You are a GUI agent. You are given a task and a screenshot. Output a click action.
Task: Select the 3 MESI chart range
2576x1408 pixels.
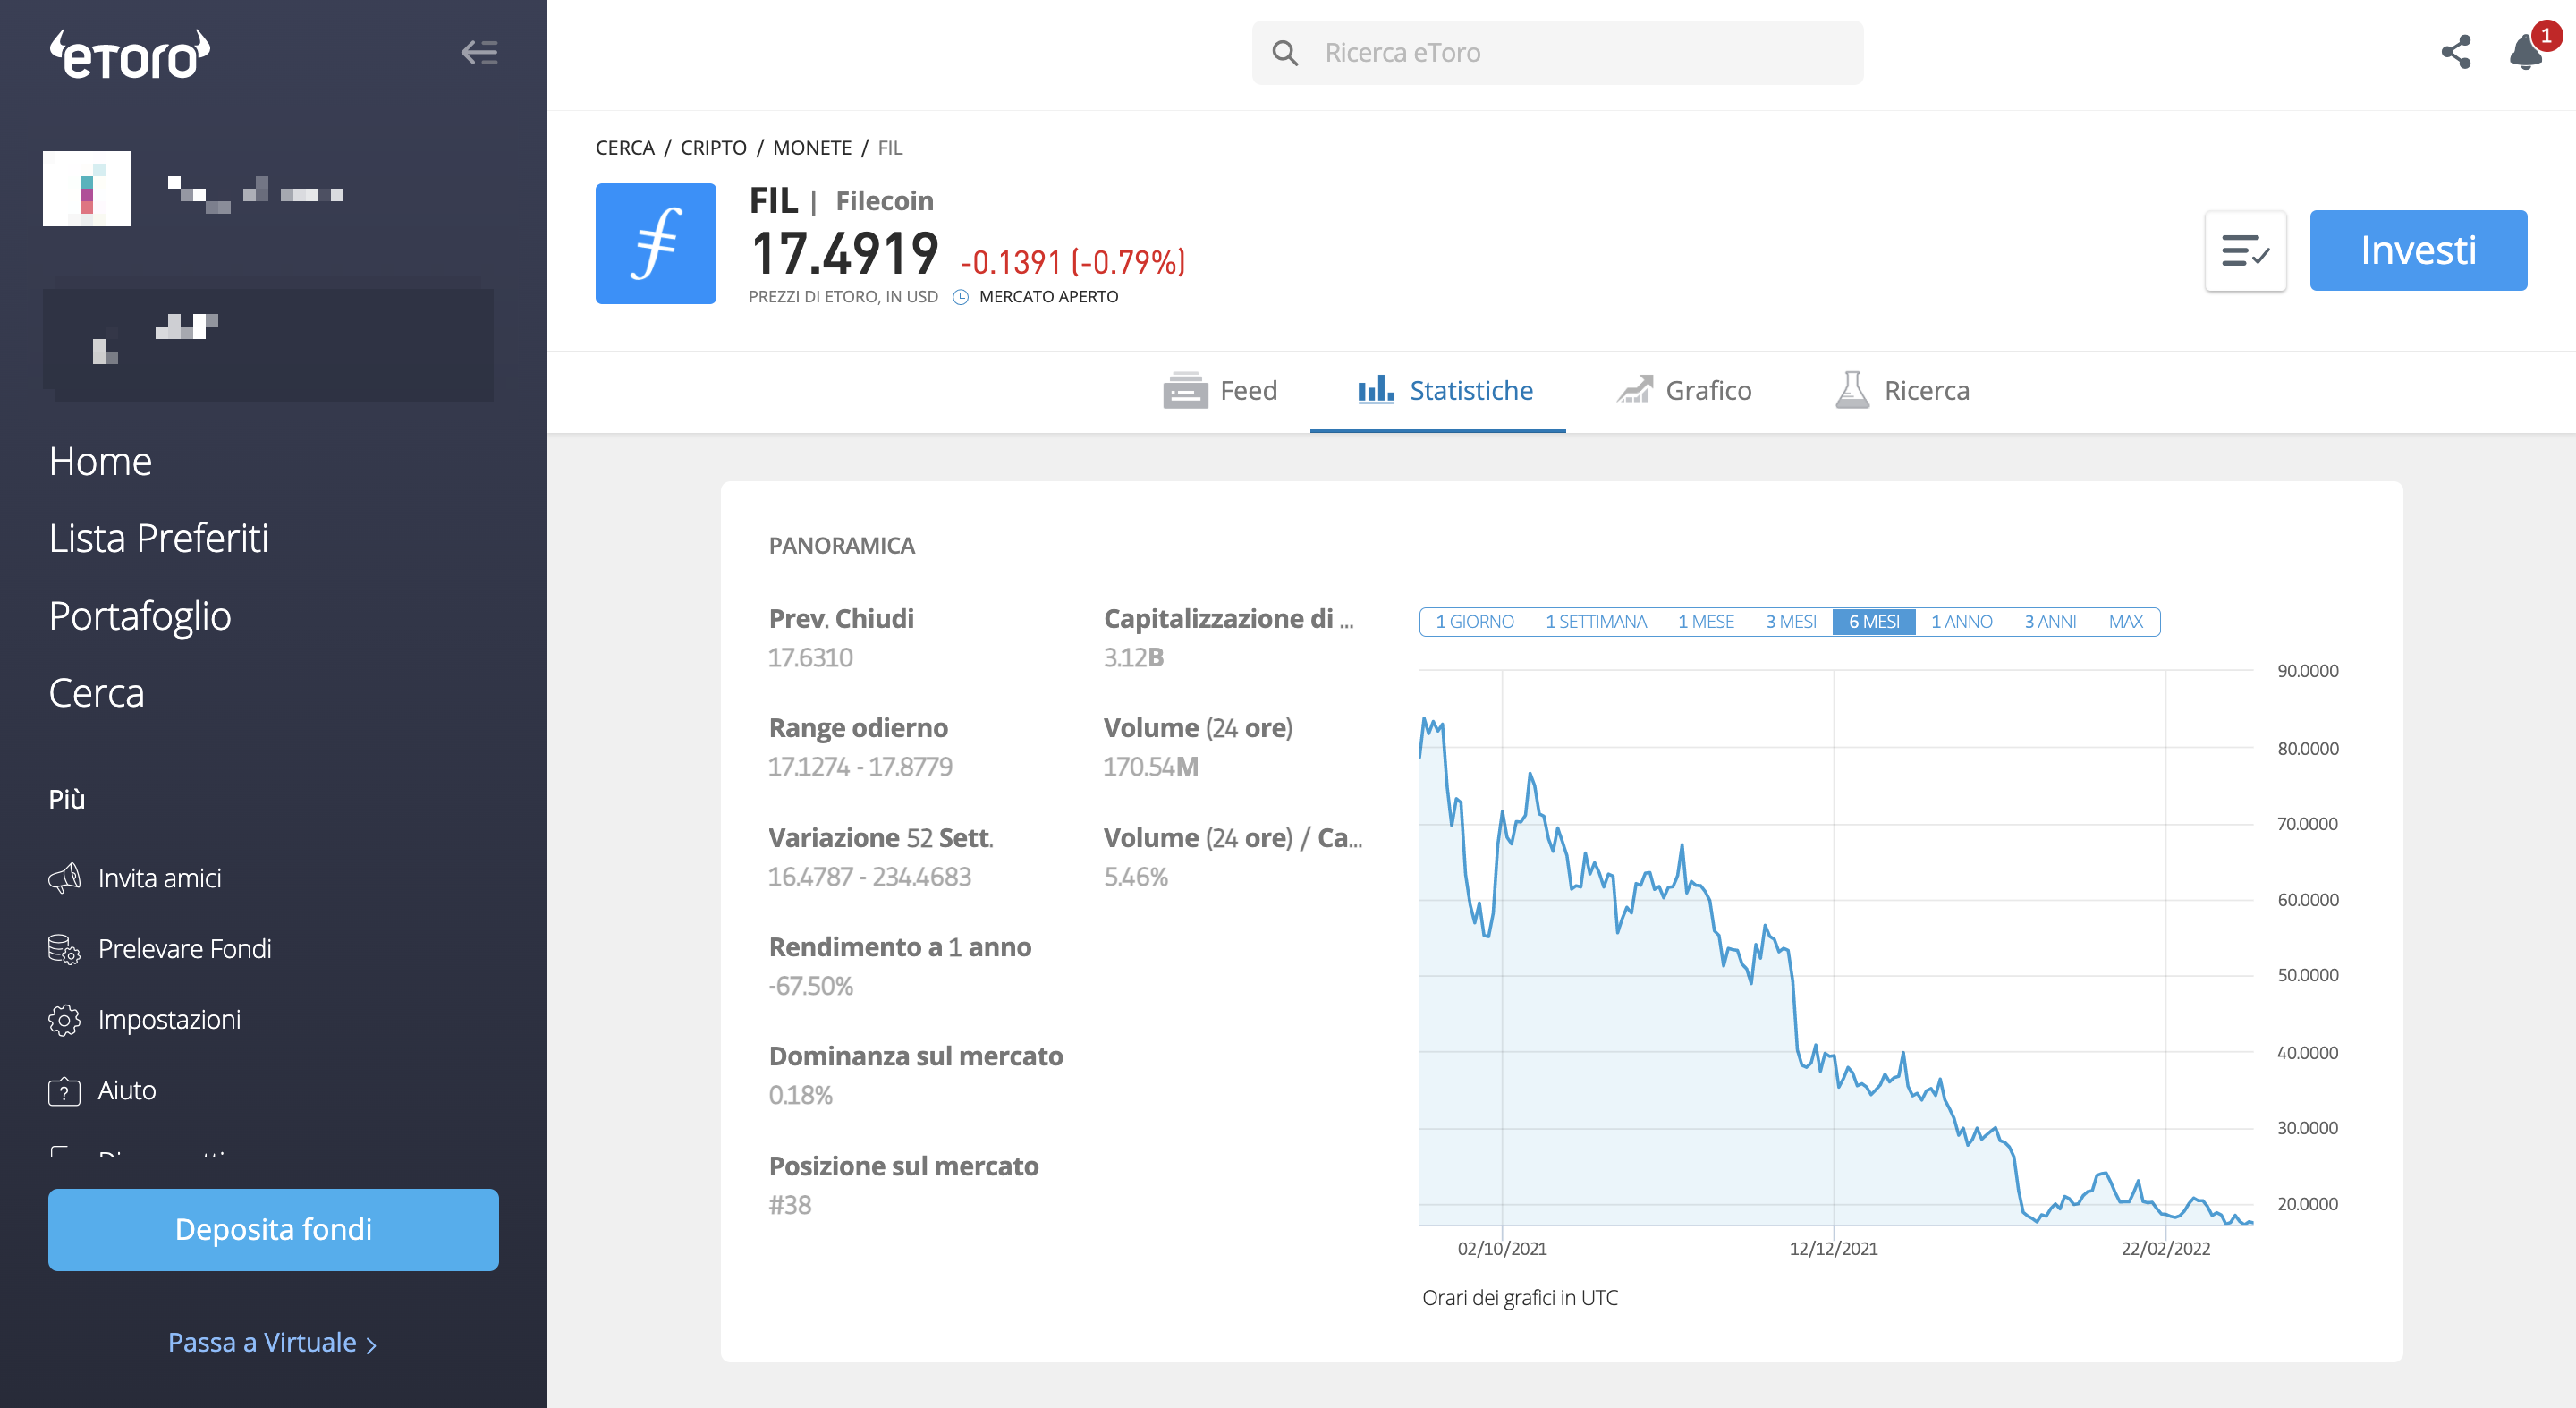click(1791, 622)
